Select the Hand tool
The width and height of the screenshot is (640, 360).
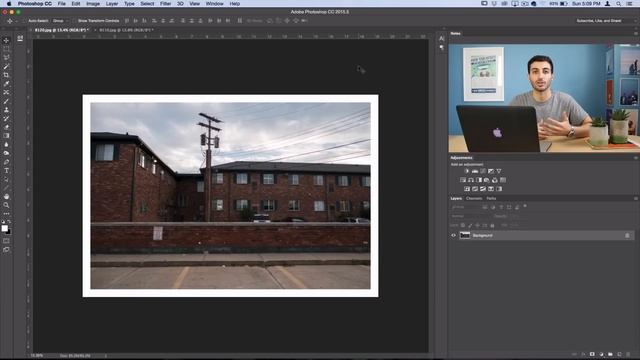(x=6, y=196)
